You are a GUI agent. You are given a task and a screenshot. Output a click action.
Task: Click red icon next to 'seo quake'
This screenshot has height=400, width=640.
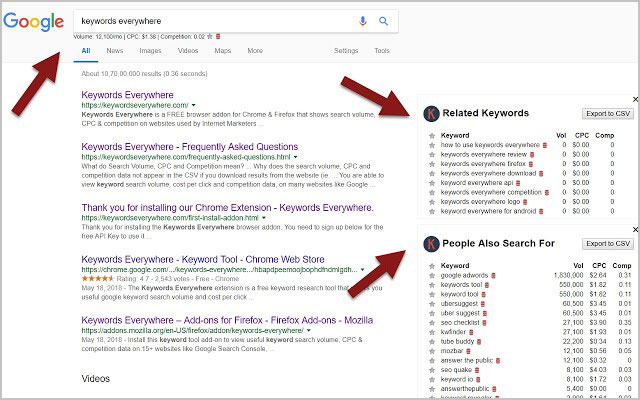coord(477,370)
